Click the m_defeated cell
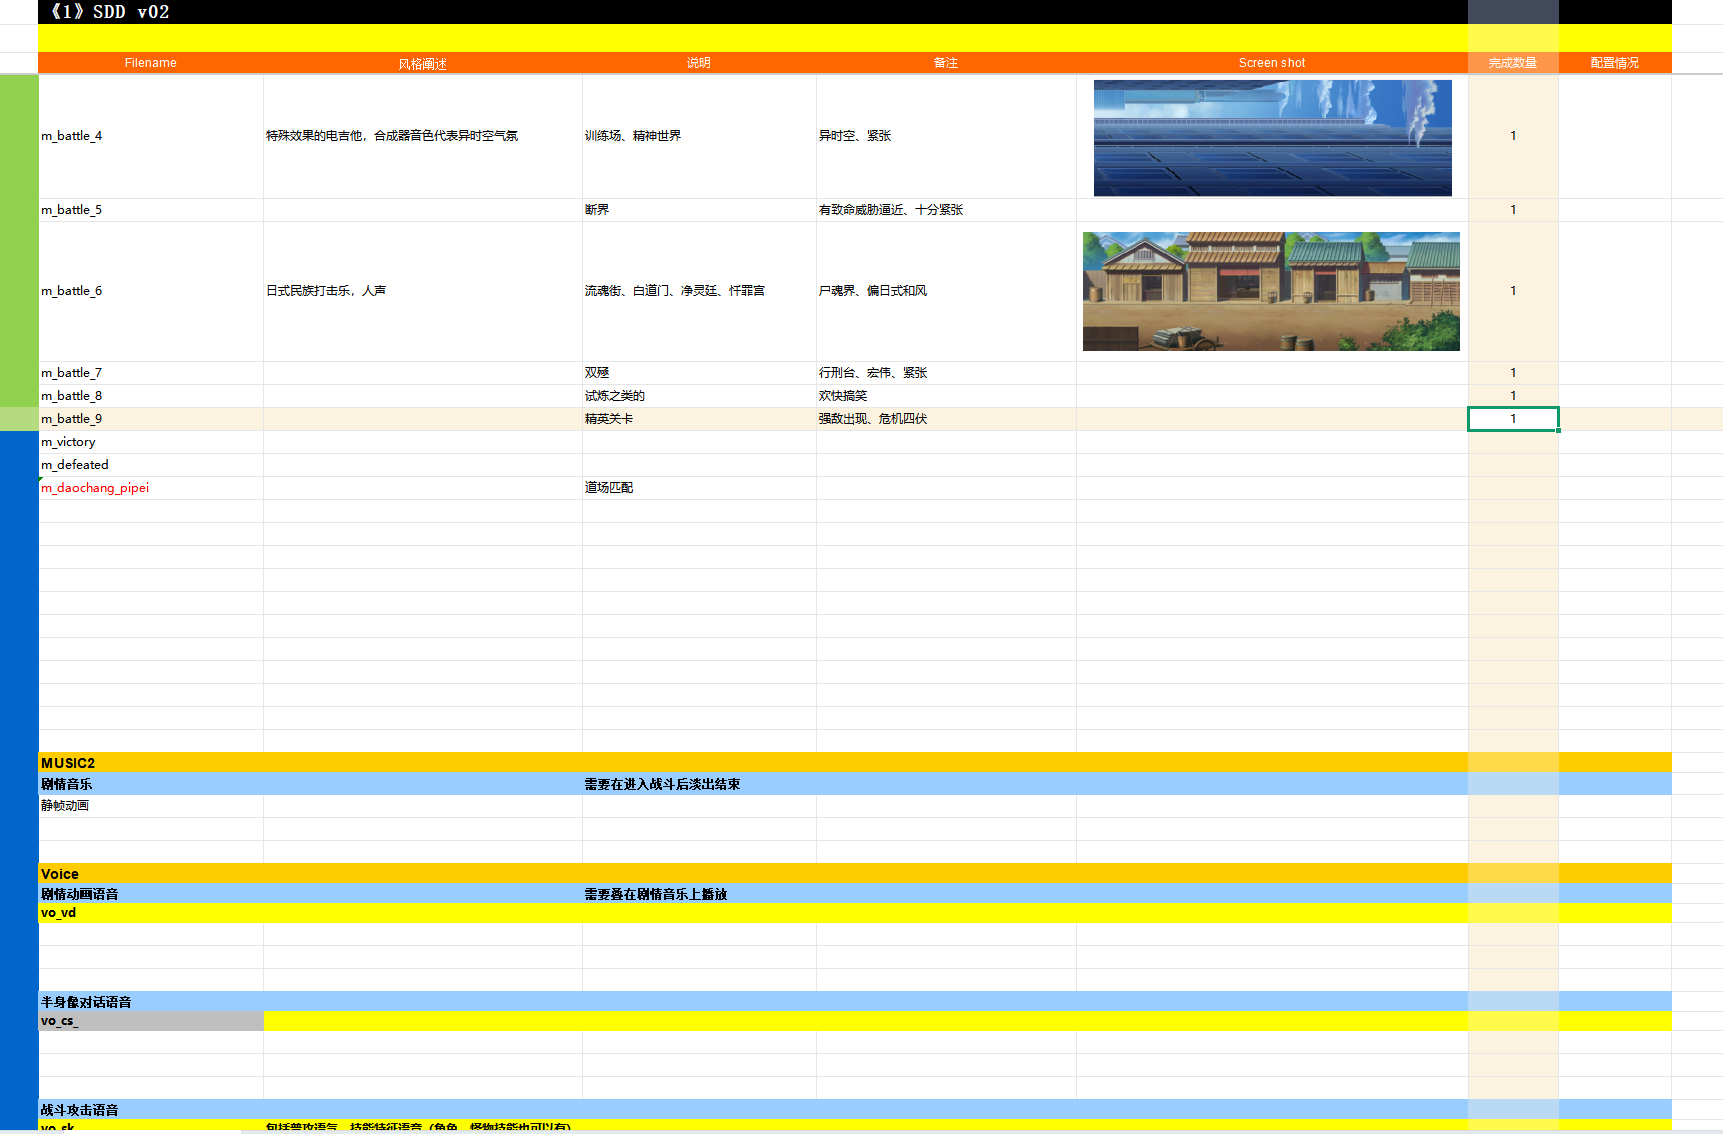The image size is (1723, 1134). (x=75, y=465)
